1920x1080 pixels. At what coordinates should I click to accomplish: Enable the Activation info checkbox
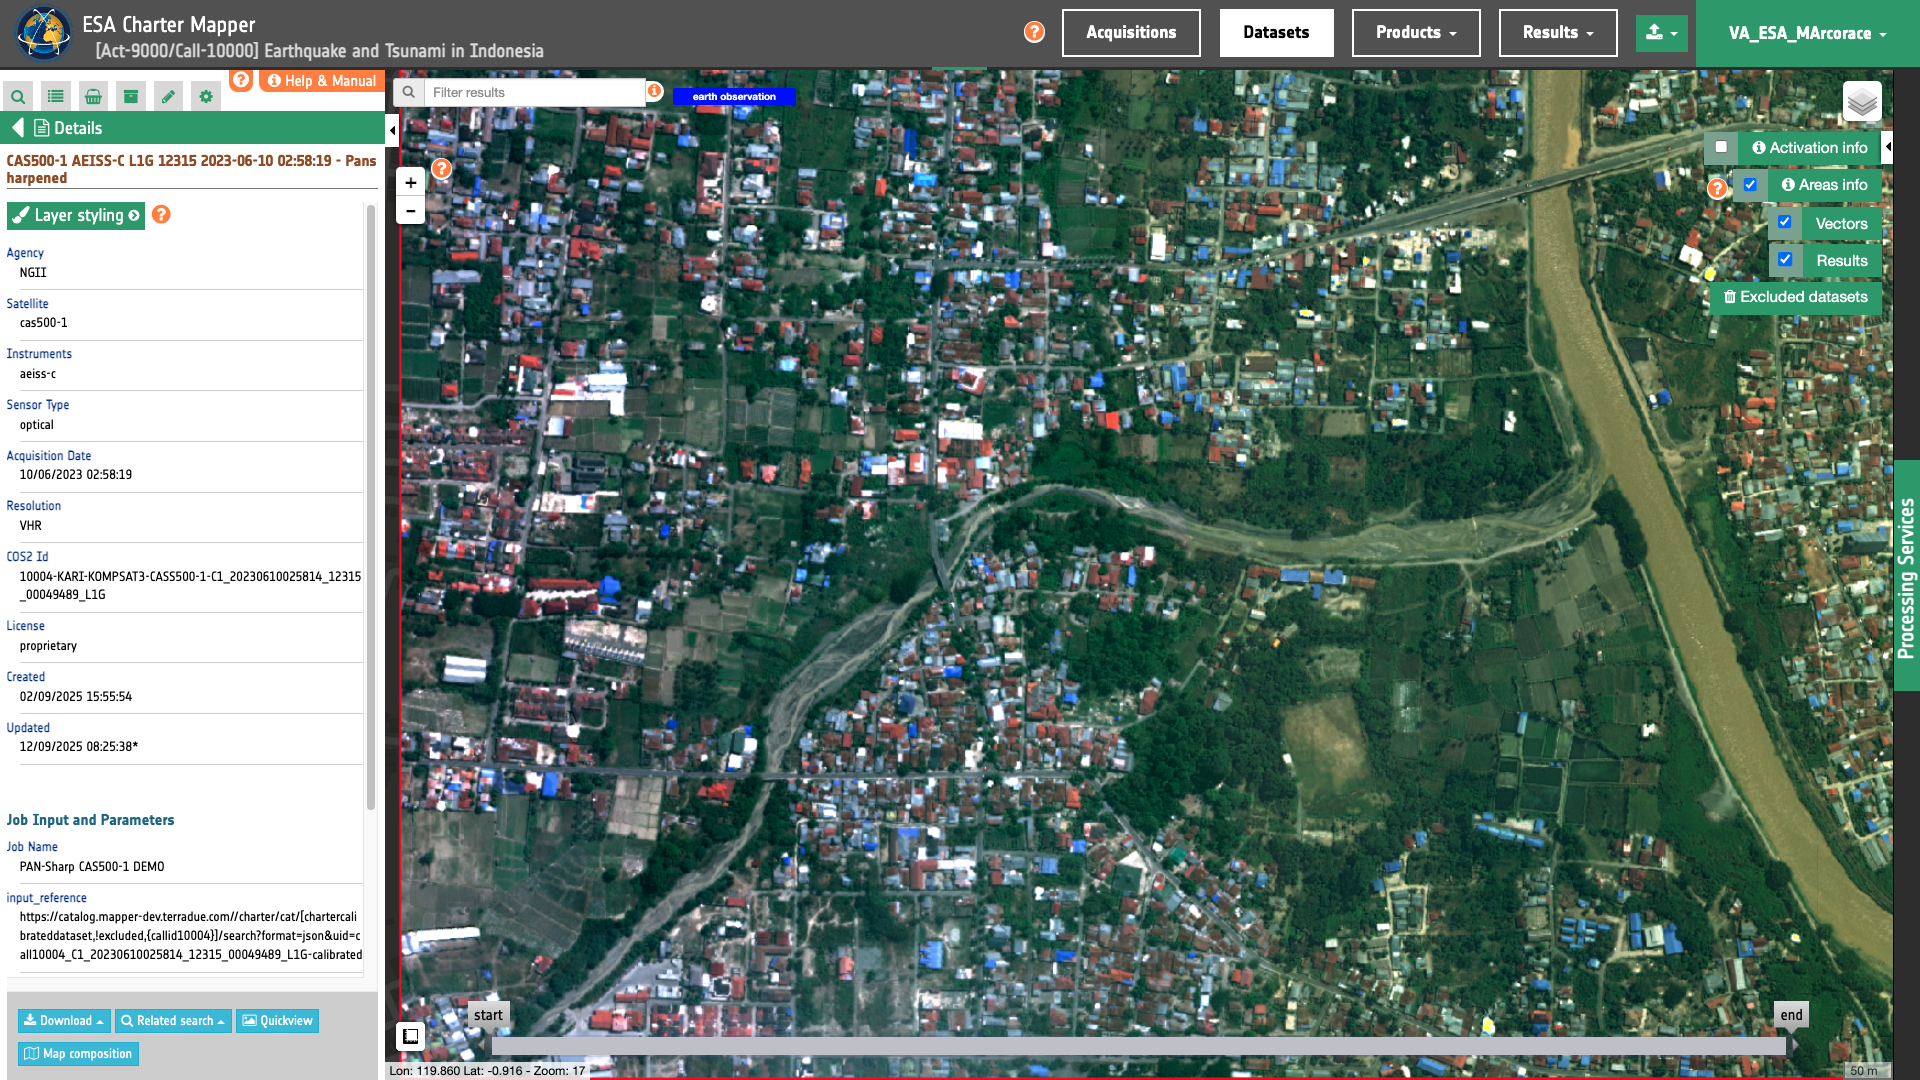(1720, 147)
